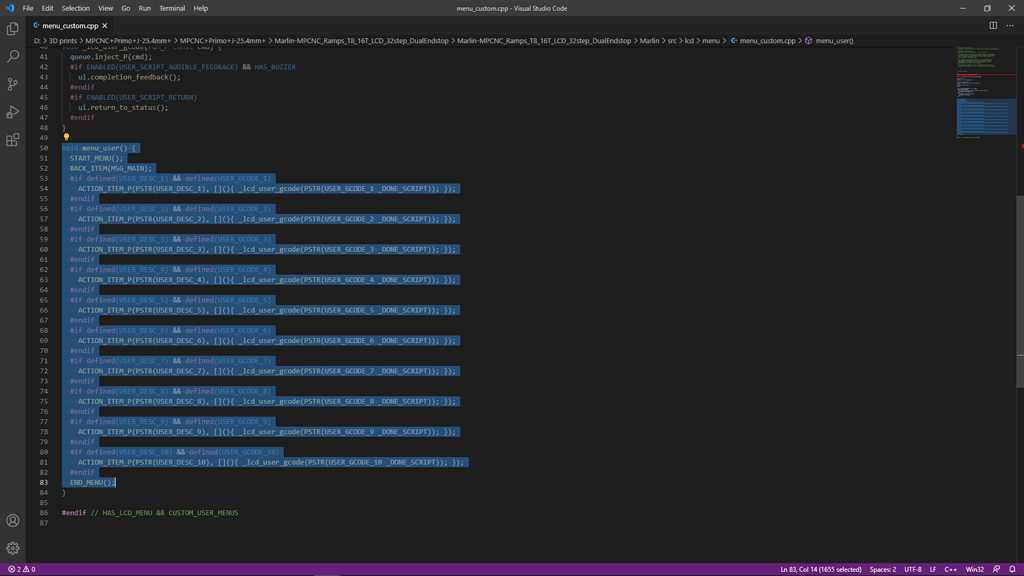Open the Accounts icon above the gear

coord(12,520)
